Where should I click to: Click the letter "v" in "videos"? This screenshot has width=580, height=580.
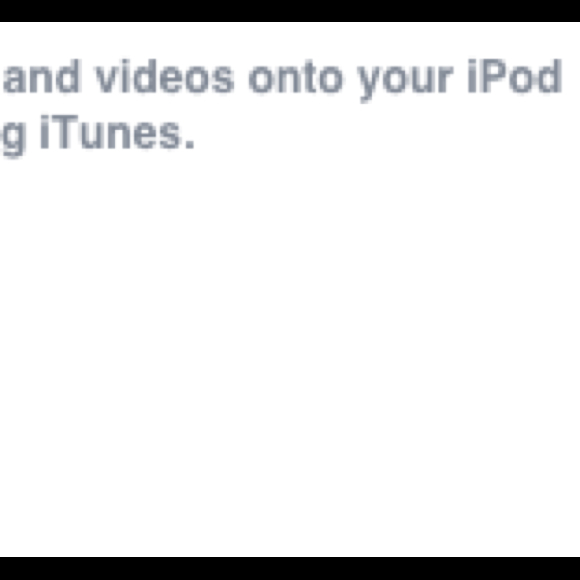pyautogui.click(x=109, y=80)
